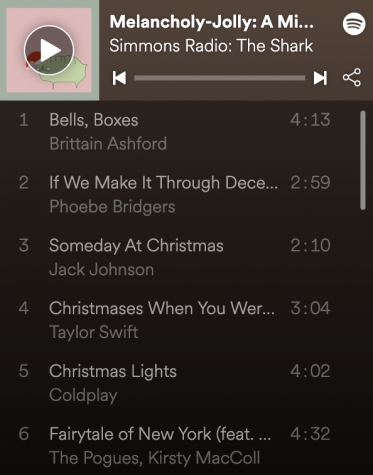Click the playback progress bar
Viewport: 373px width, 475px height.
pos(220,78)
